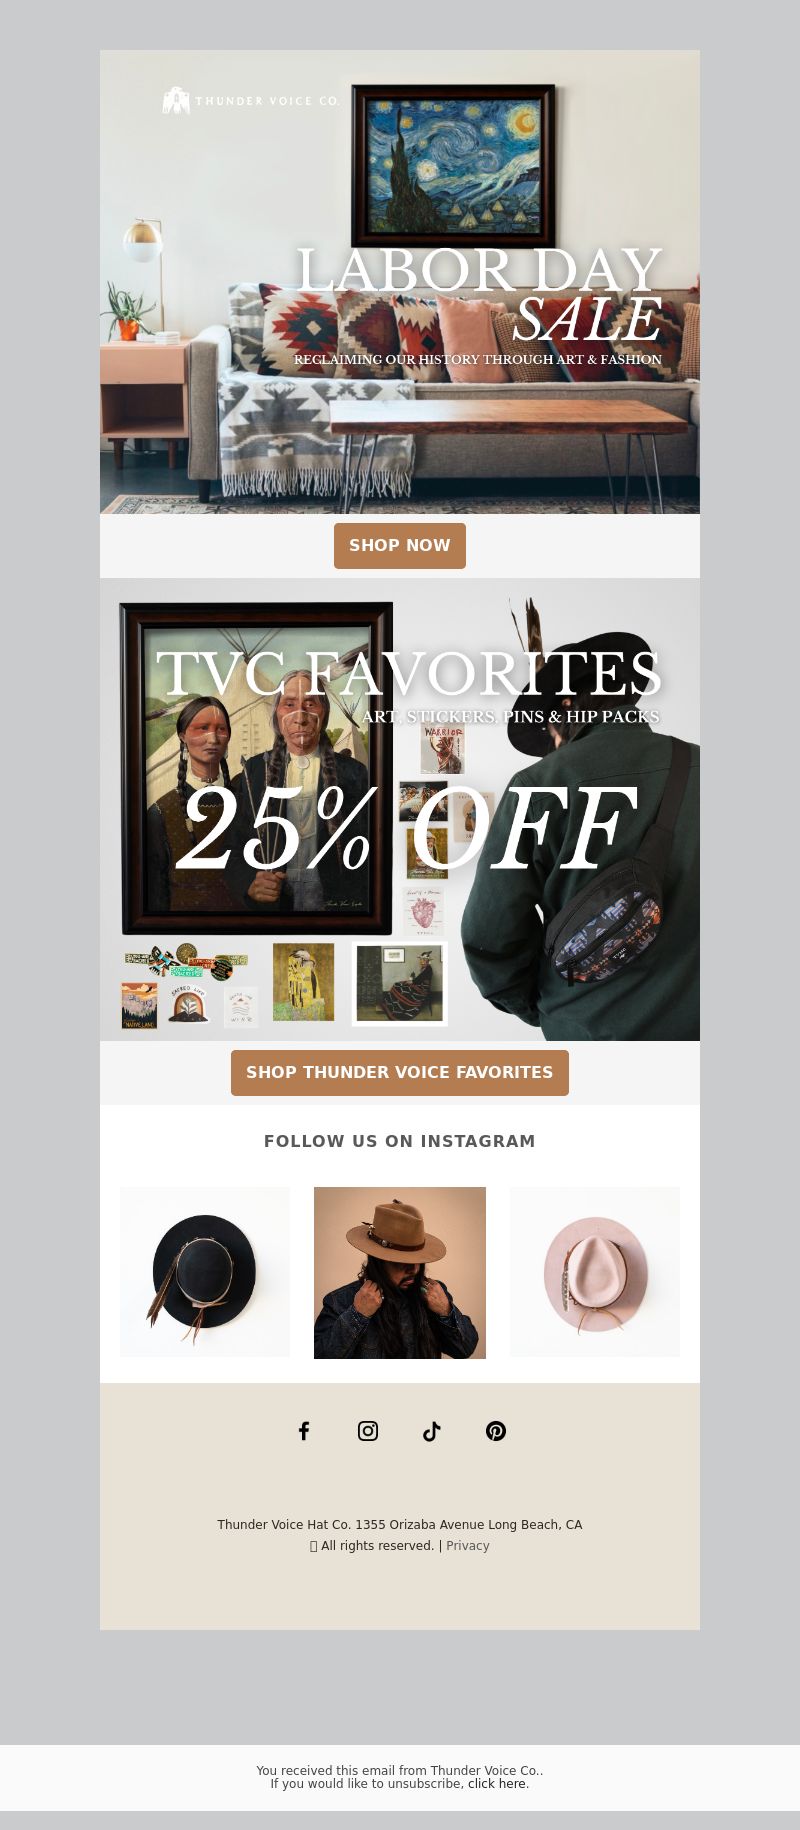Click the American Gothic style framed portrait

pos(256,768)
